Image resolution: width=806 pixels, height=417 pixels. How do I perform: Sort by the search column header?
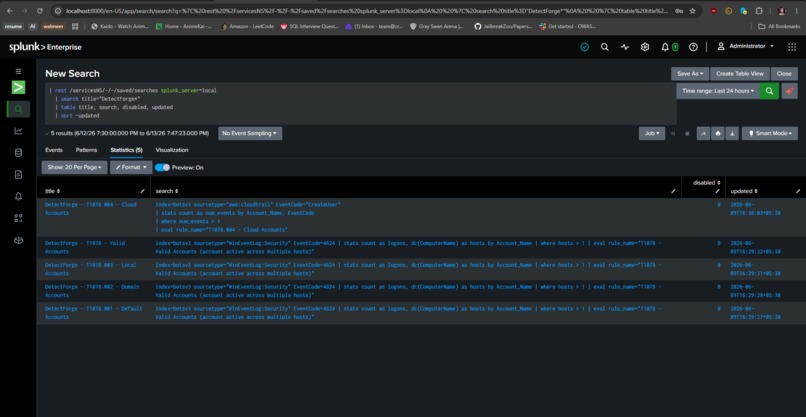point(167,191)
